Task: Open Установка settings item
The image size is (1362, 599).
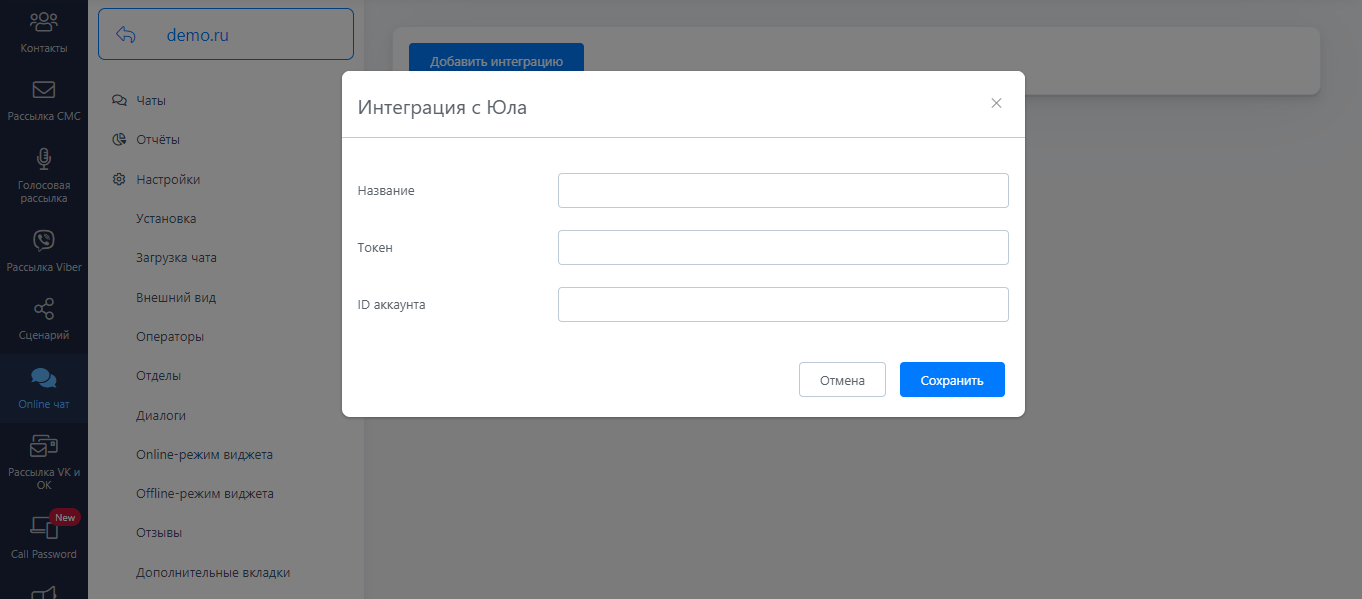Action: point(166,219)
